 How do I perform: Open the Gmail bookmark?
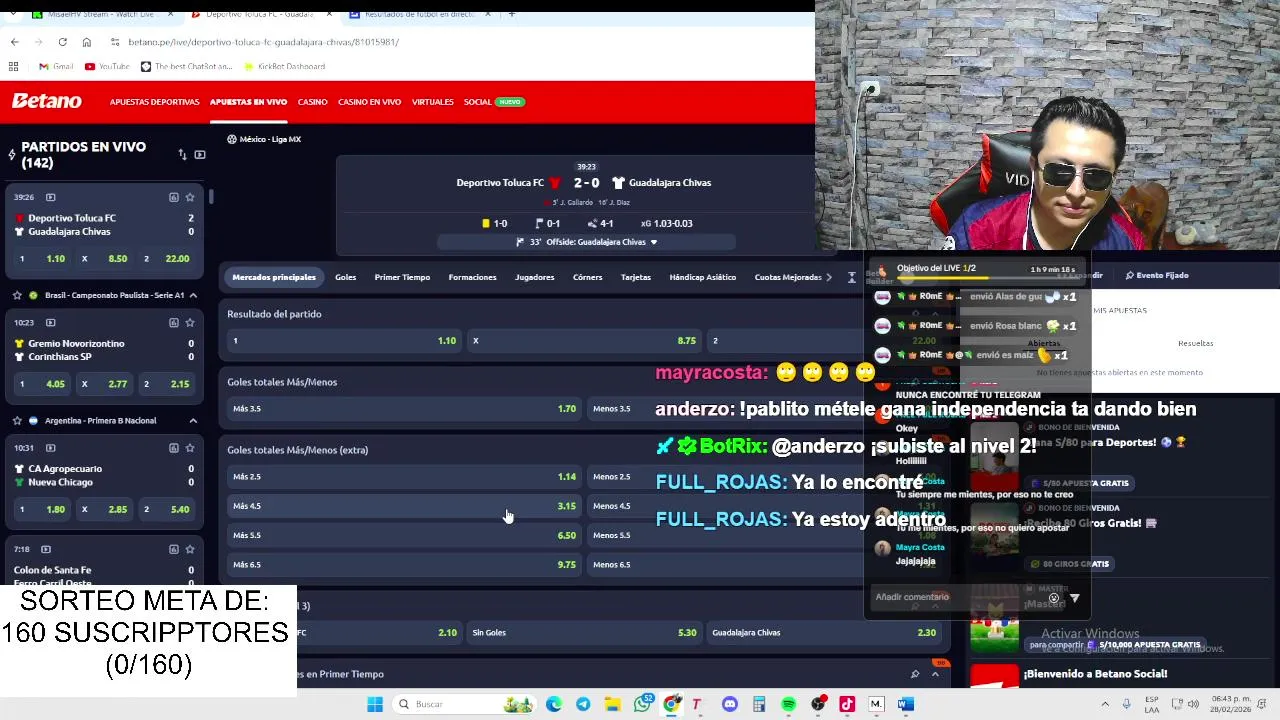(56, 66)
